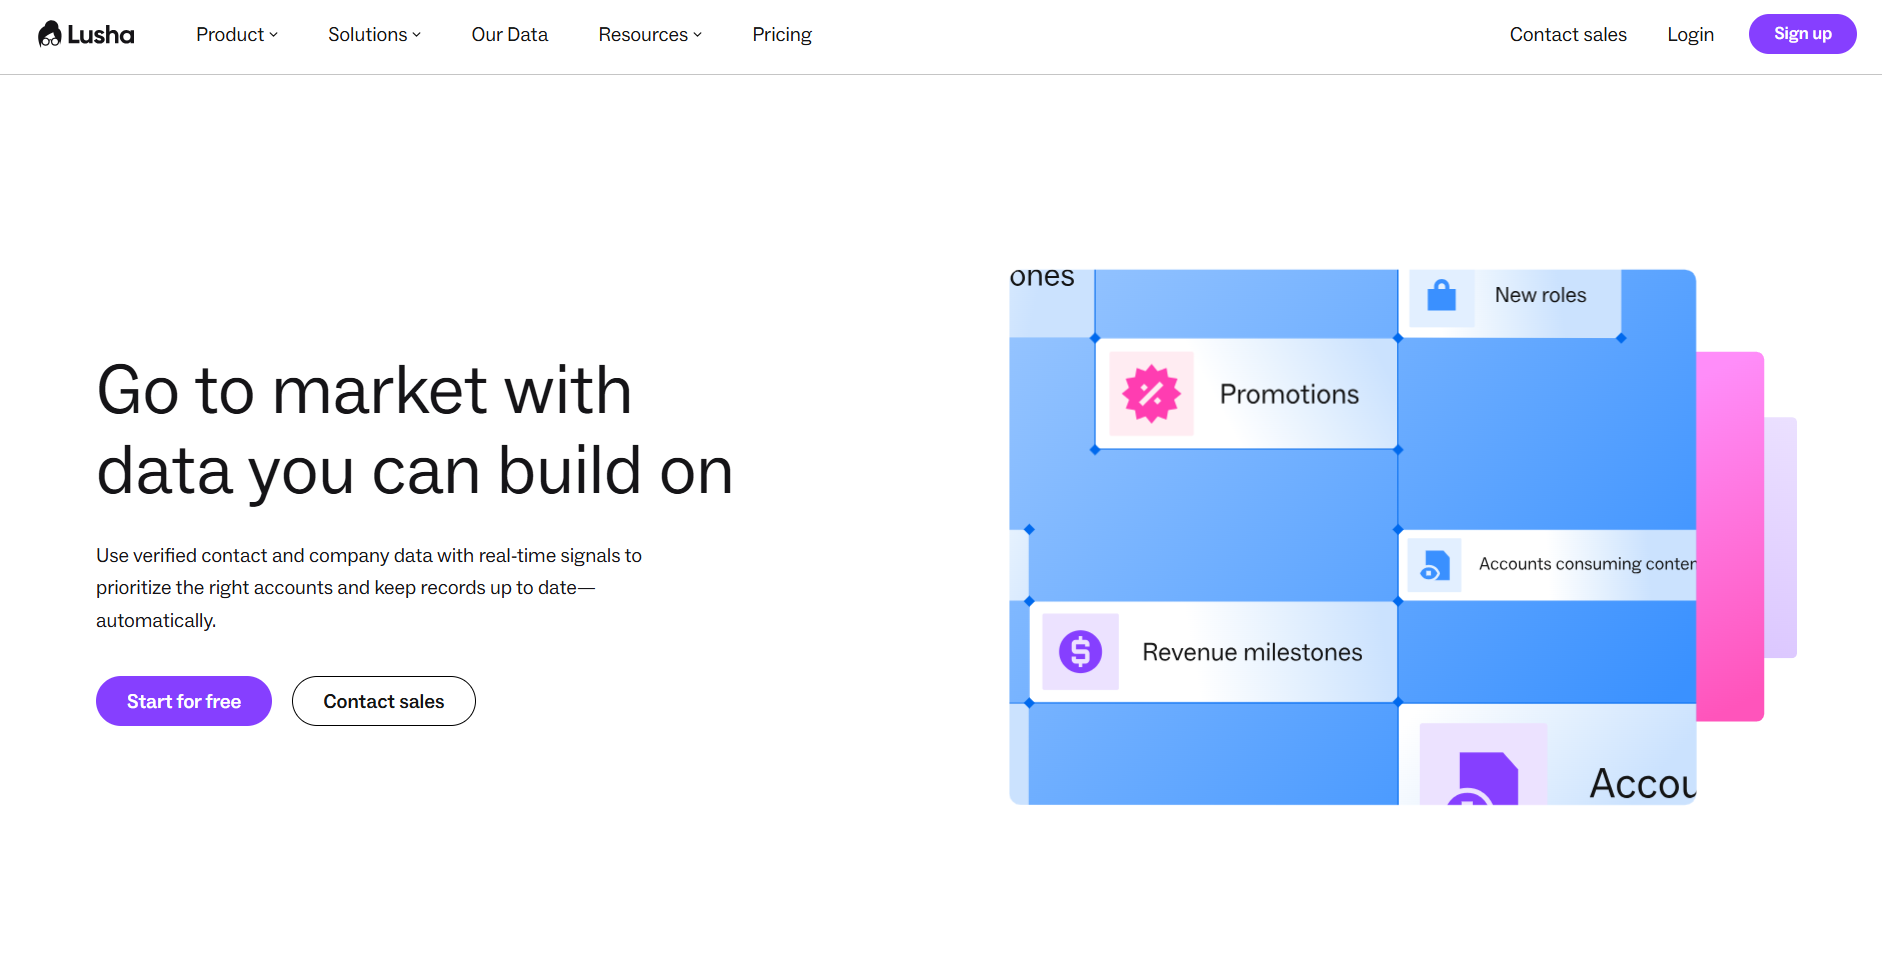This screenshot has width=1882, height=980.
Task: Go to the Pricing page
Action: coord(781,35)
